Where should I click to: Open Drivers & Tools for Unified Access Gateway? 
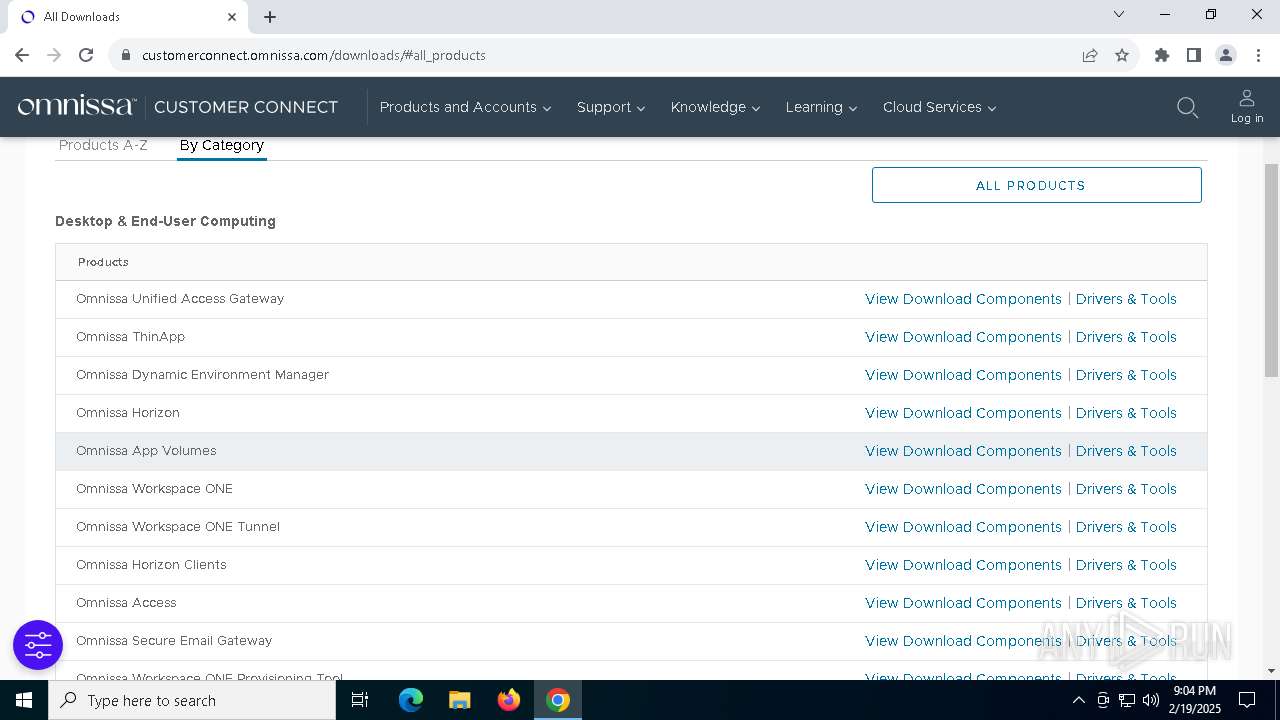pyautogui.click(x=1126, y=299)
